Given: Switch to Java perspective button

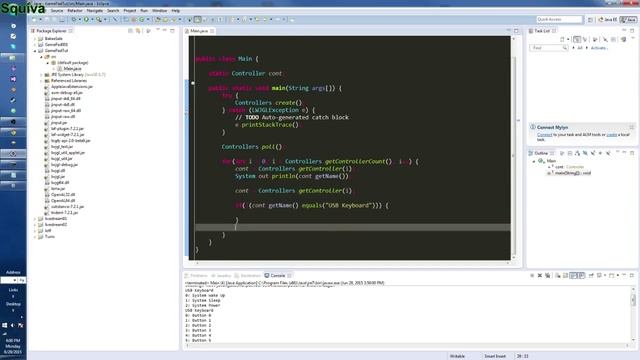Looking at the screenshot, I should pos(629,19).
